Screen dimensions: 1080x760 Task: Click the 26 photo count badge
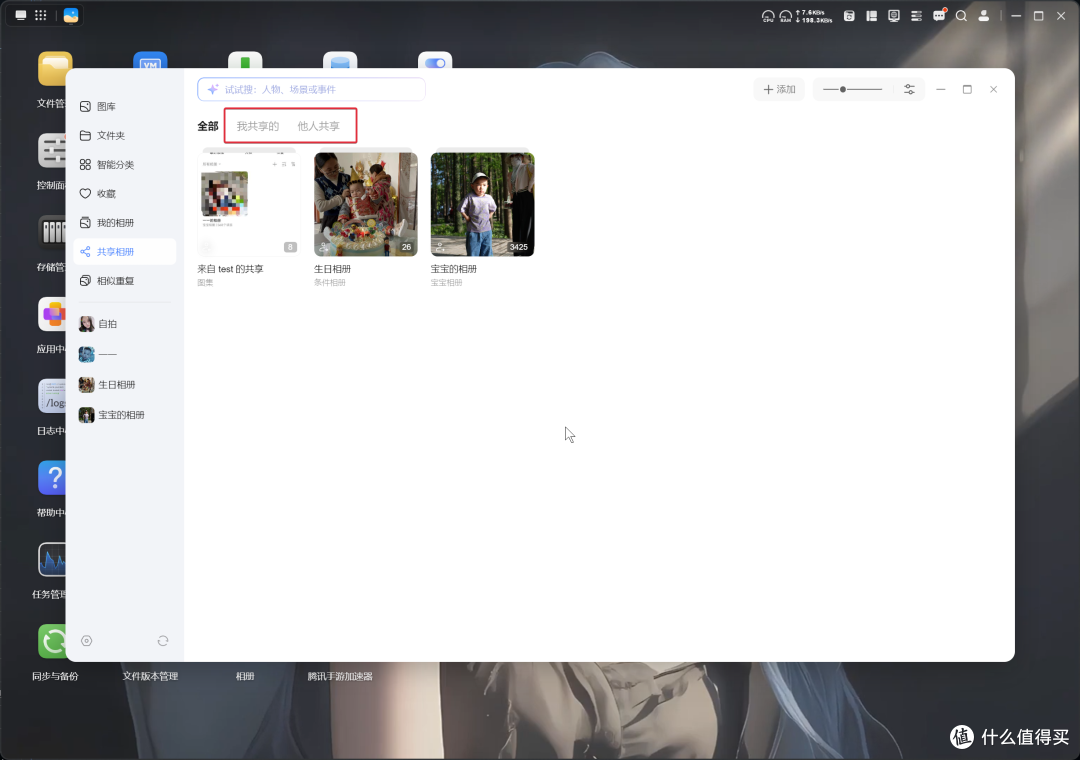pyautogui.click(x=406, y=247)
